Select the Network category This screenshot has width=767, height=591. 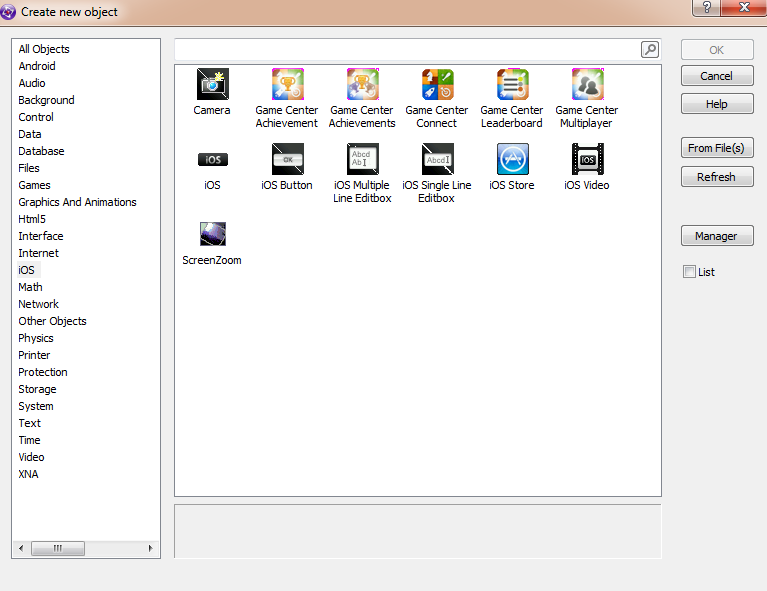pyautogui.click(x=39, y=304)
